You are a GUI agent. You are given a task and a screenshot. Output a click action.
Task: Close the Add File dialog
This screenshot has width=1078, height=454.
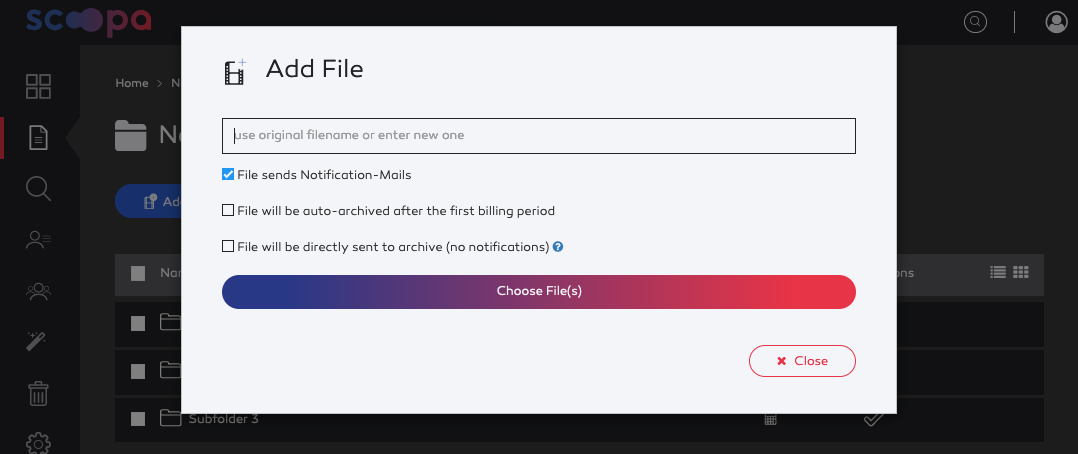tap(802, 361)
